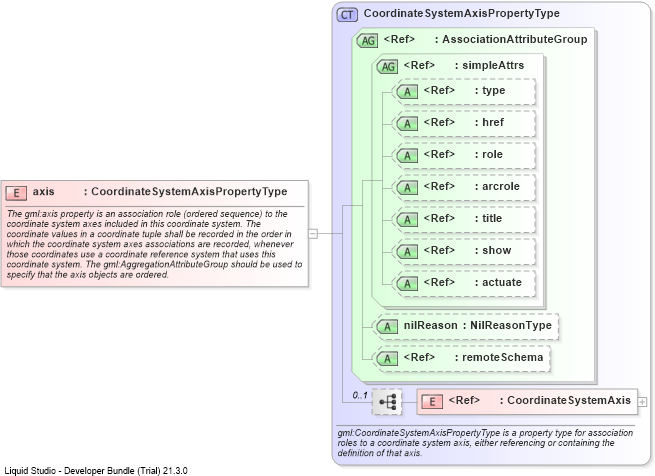Image resolution: width=655 pixels, height=476 pixels.
Task: Select the ': arcrole' attribute label
Action: point(497,186)
